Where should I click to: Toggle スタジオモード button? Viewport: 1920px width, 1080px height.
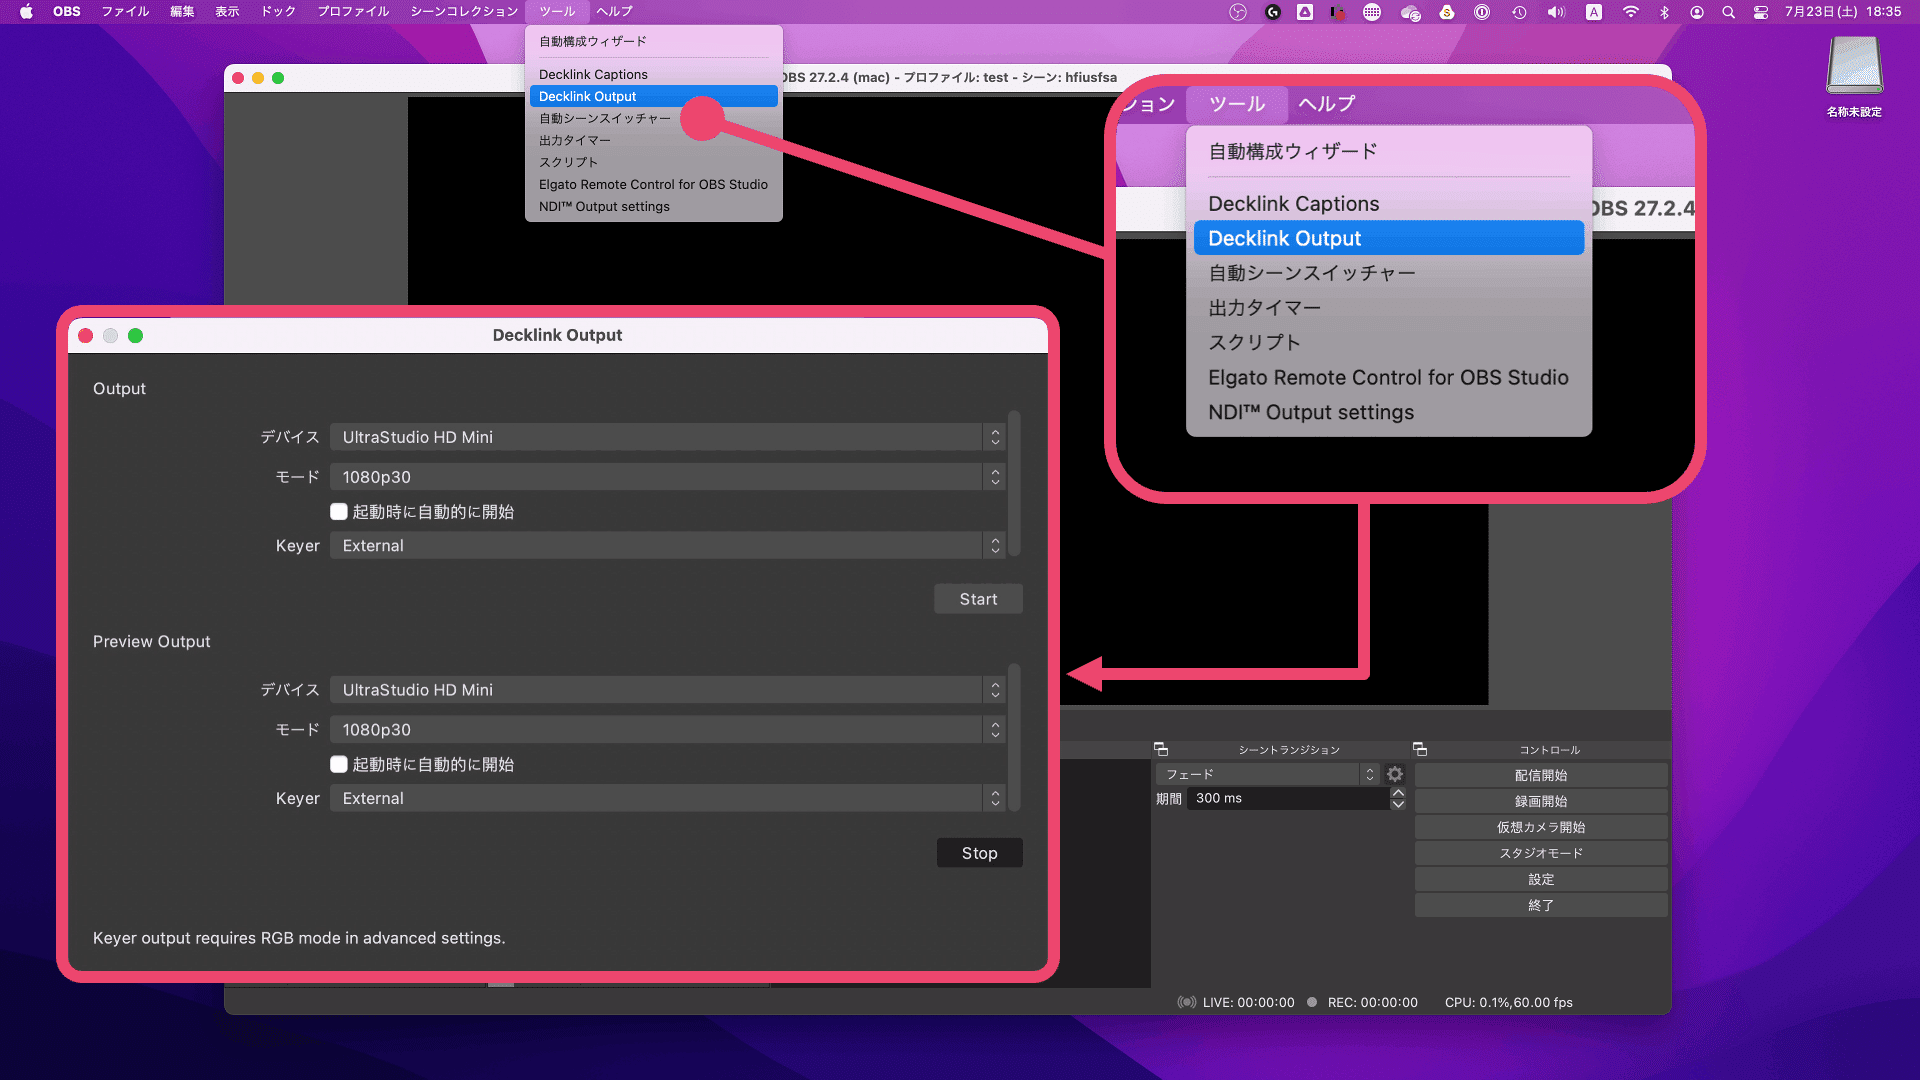click(1541, 853)
